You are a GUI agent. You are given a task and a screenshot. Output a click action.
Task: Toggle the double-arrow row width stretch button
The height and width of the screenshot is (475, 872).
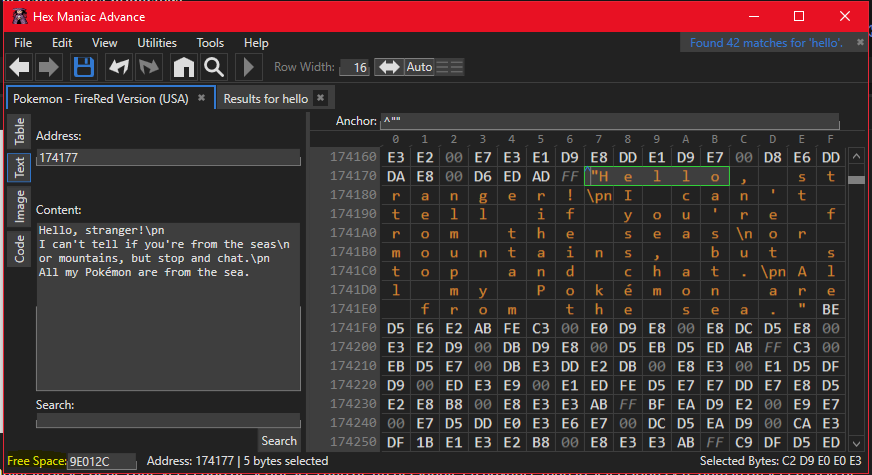pos(388,67)
